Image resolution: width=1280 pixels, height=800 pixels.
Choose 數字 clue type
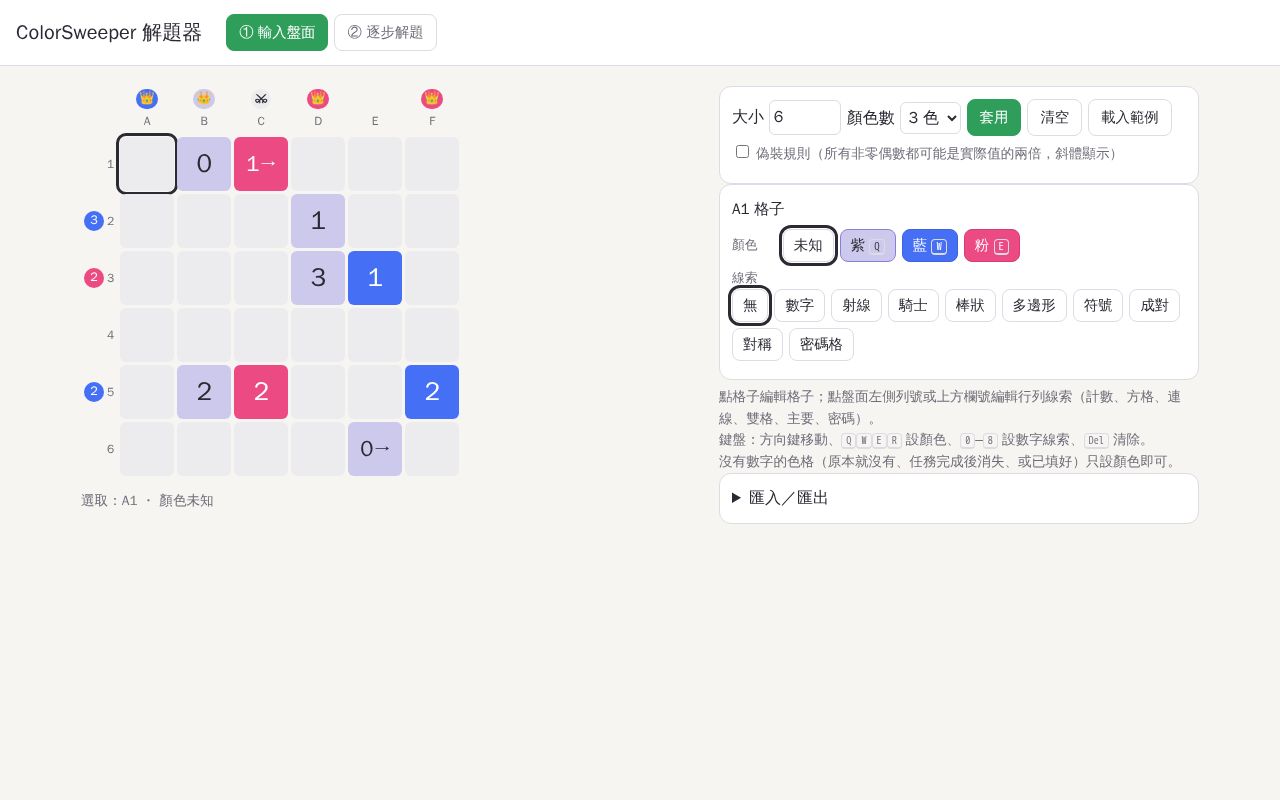click(x=799, y=305)
